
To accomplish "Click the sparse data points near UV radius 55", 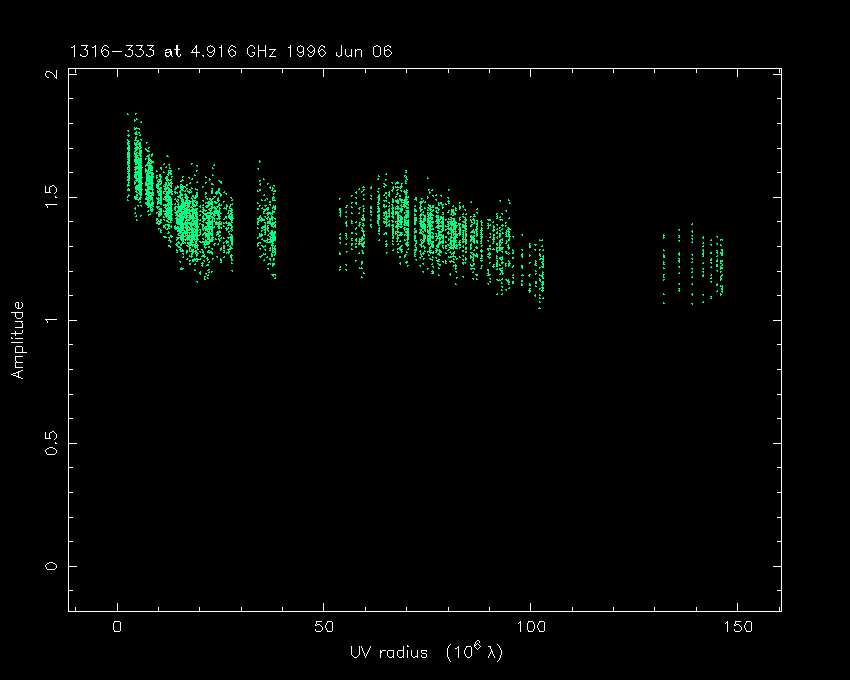I will point(346,237).
